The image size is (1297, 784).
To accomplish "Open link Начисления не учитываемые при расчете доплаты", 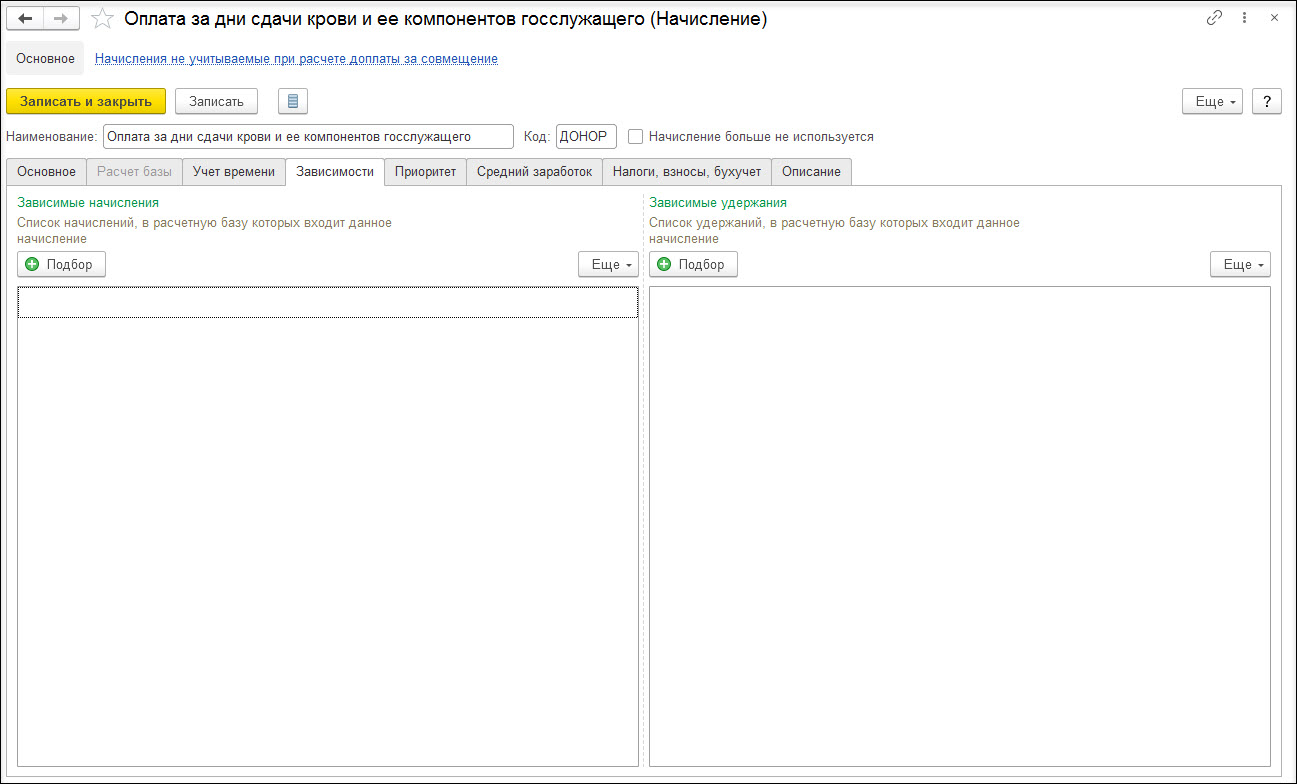I will 296,59.
